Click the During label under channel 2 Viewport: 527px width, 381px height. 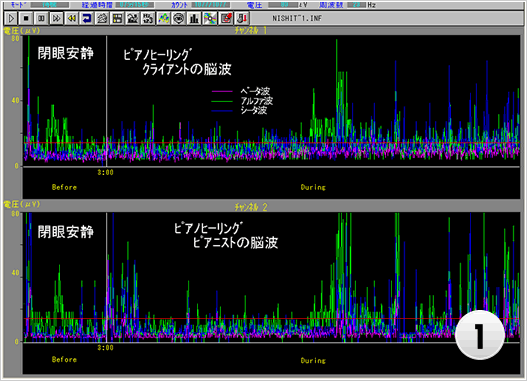313,361
